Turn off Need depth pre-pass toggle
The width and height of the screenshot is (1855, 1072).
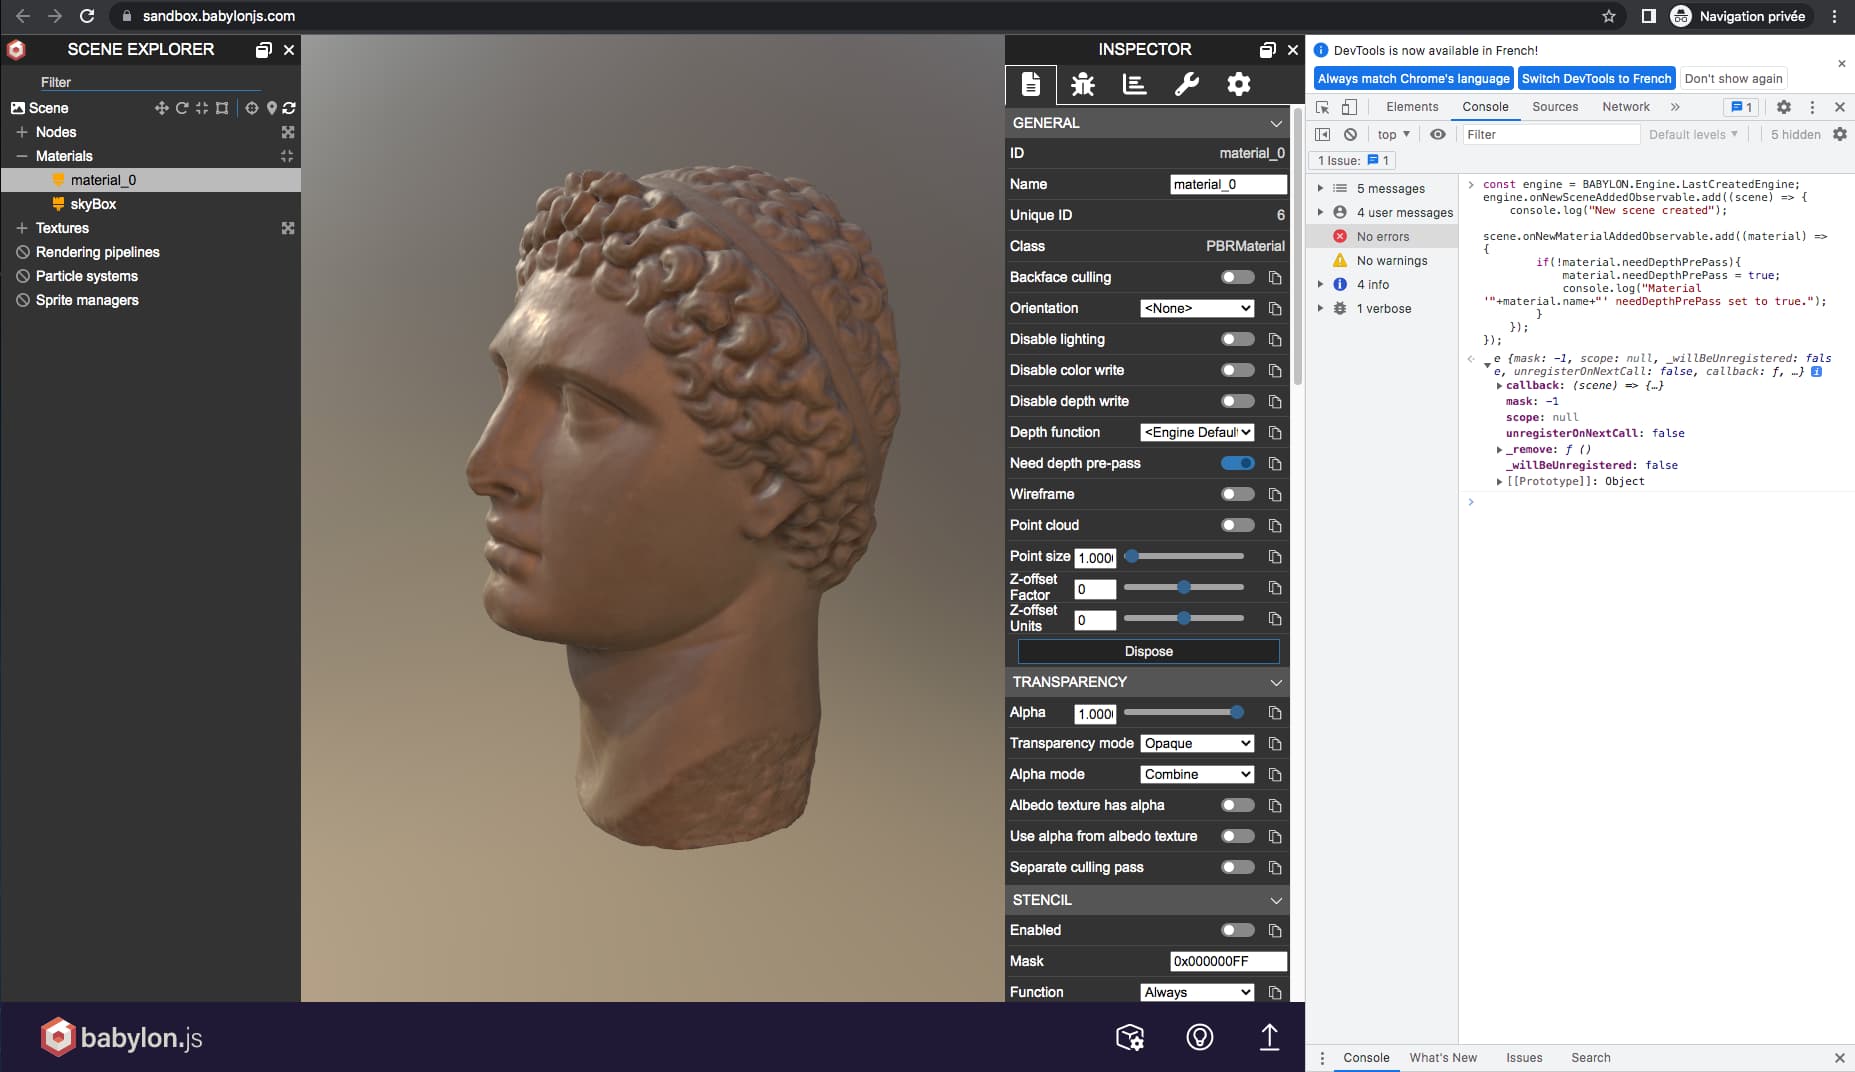click(x=1237, y=463)
